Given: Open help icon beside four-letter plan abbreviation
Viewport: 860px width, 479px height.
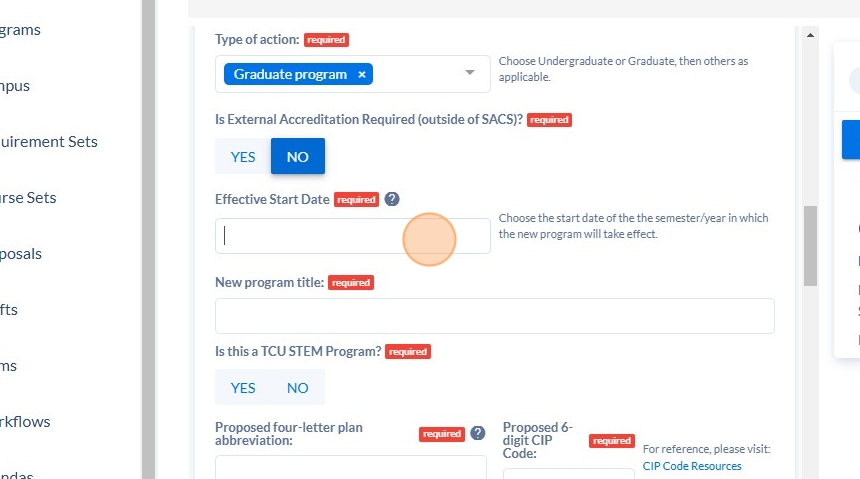Looking at the screenshot, I should [x=478, y=433].
